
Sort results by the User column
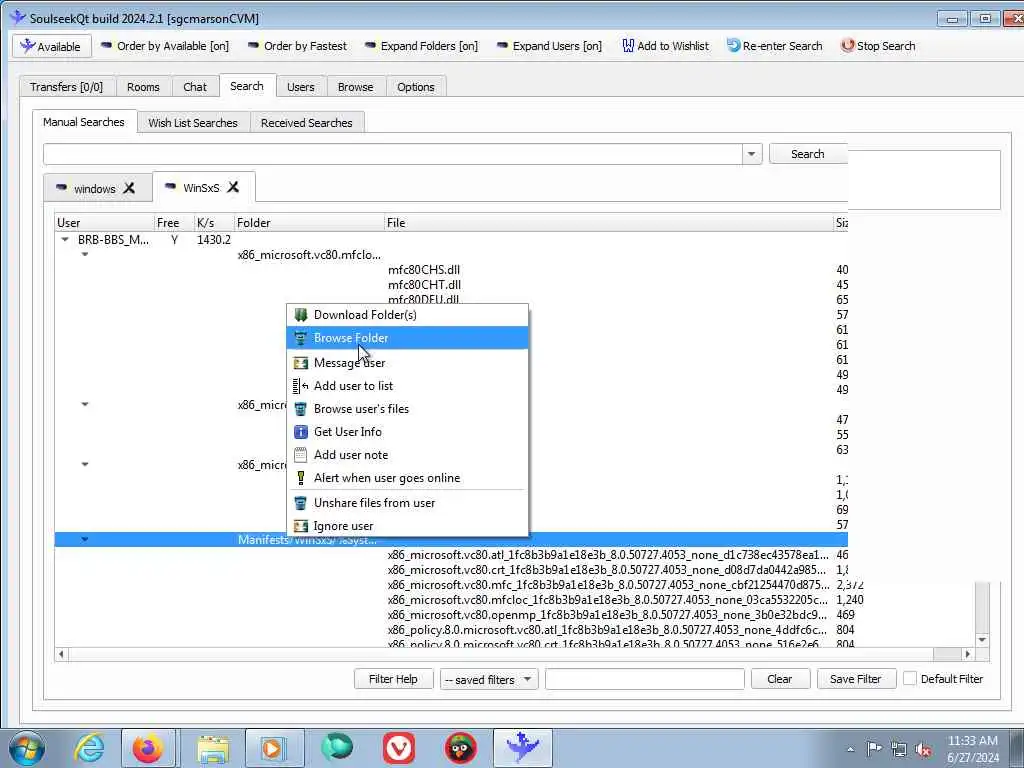click(x=104, y=223)
